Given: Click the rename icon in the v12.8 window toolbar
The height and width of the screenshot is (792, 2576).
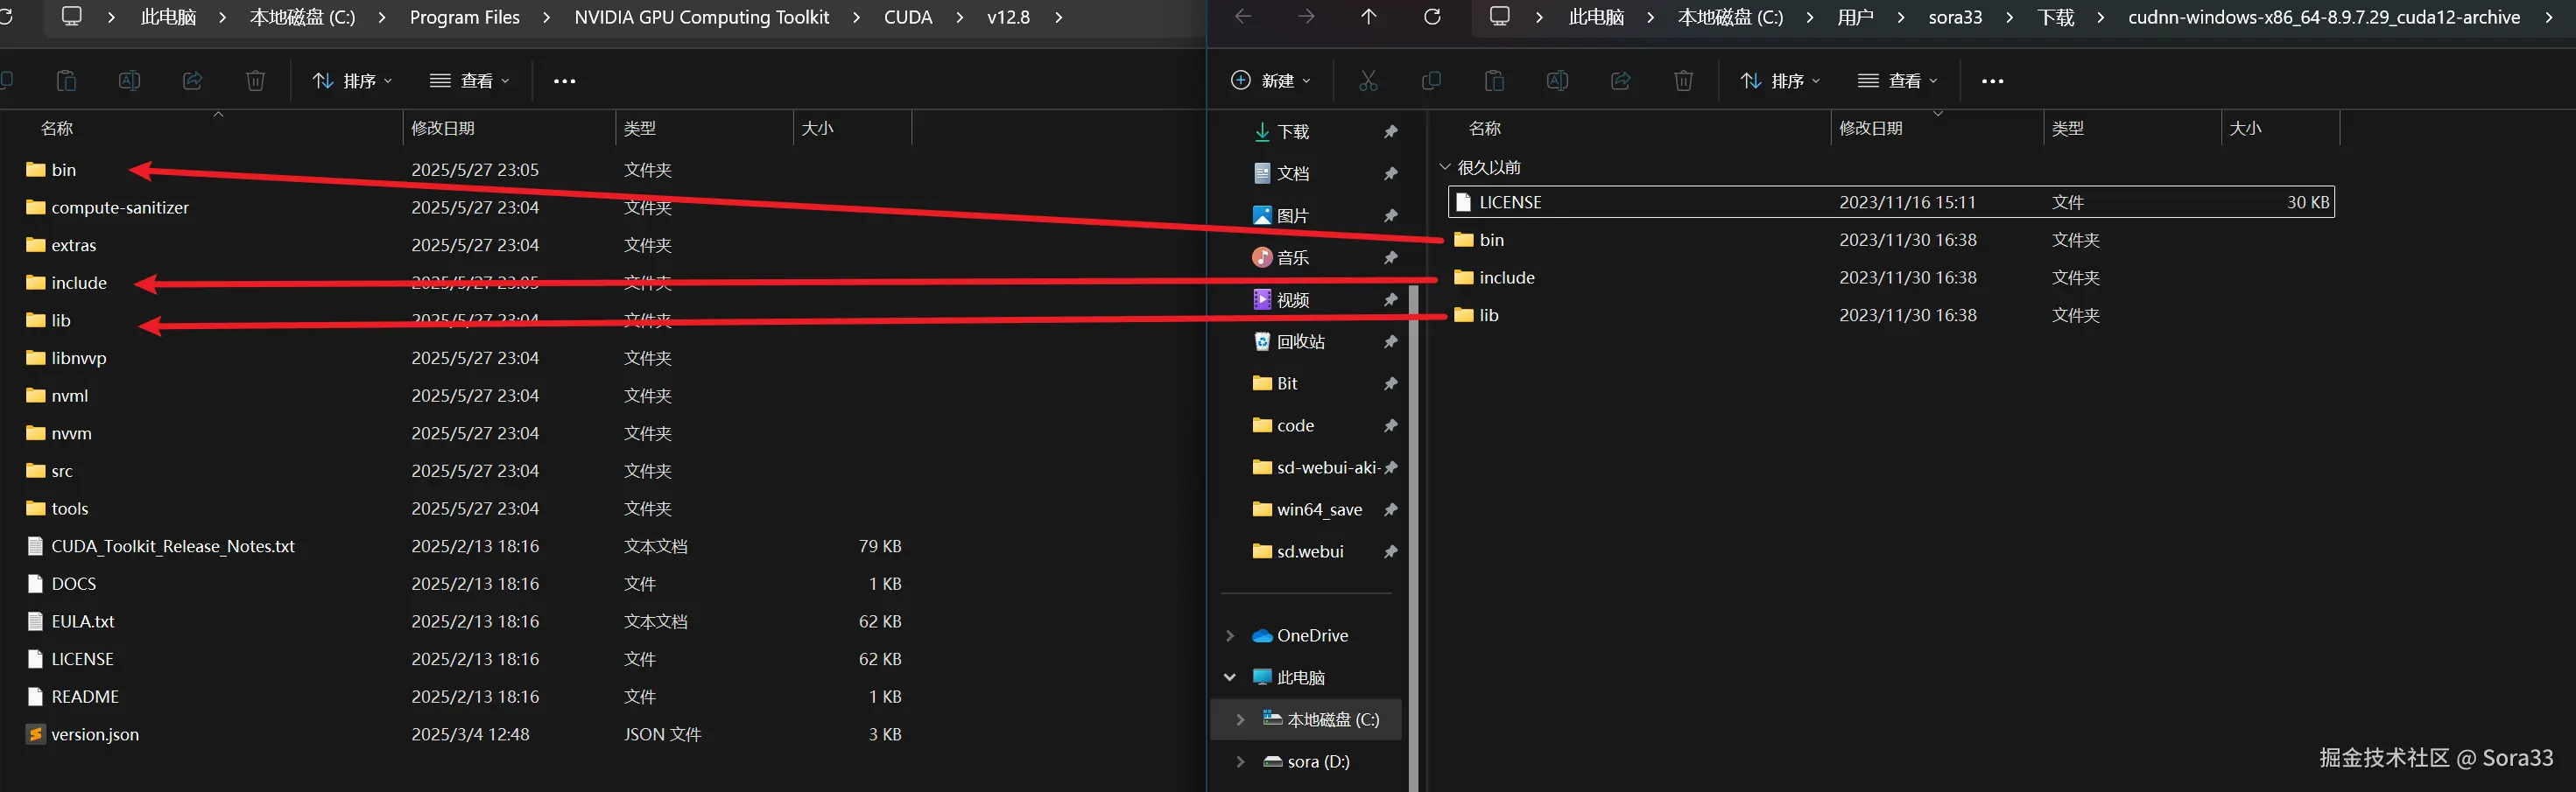Looking at the screenshot, I should (129, 81).
